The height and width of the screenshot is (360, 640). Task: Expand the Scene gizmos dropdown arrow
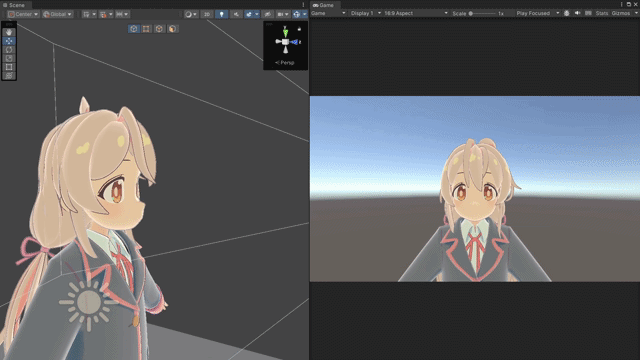click(304, 14)
